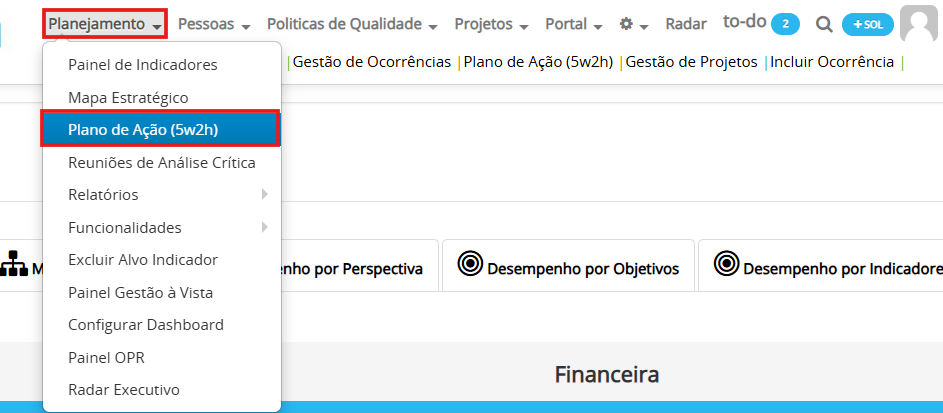
Task: Click the target icon on Desempenho por Objetivos
Action: pyautogui.click(x=470, y=264)
